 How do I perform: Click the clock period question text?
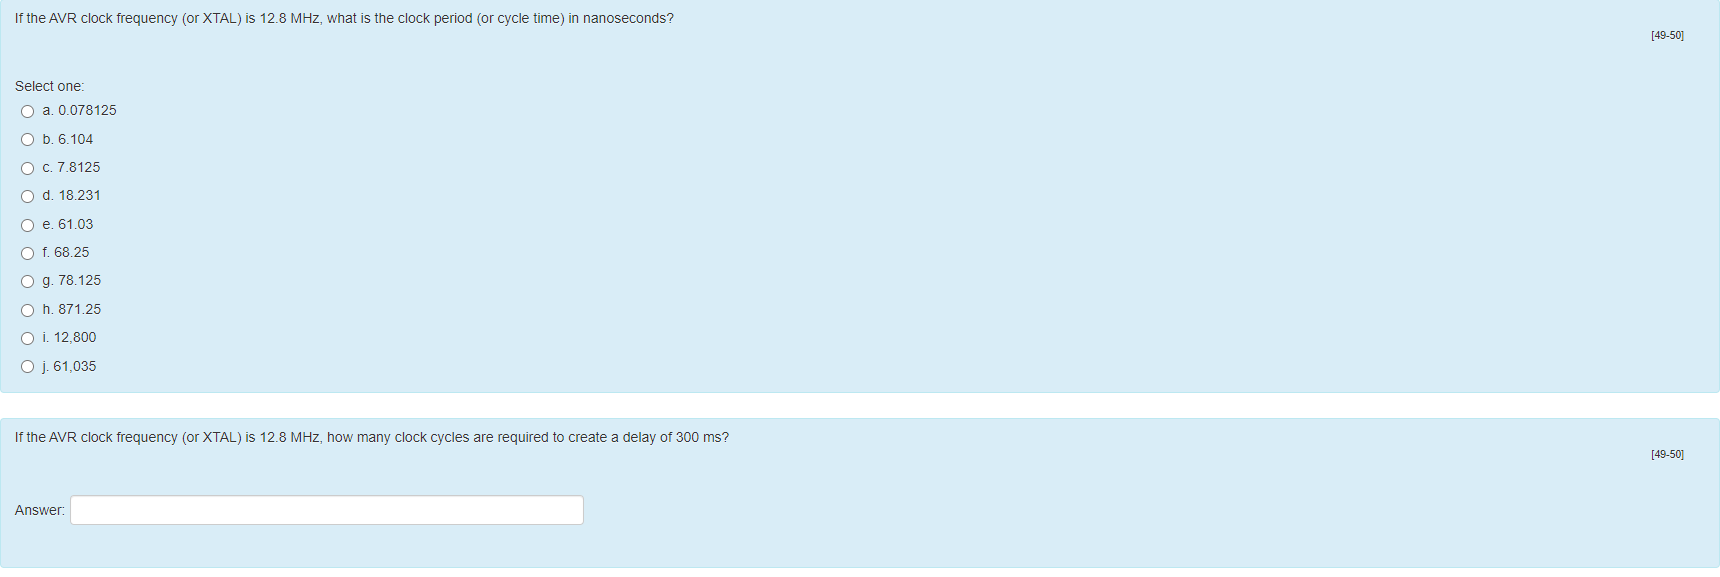click(344, 18)
